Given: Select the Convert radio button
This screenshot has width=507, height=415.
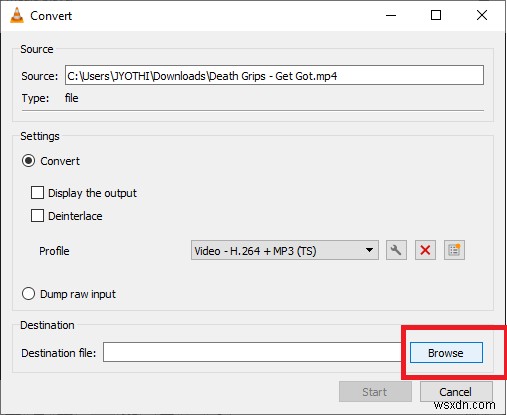Looking at the screenshot, I should [28, 161].
